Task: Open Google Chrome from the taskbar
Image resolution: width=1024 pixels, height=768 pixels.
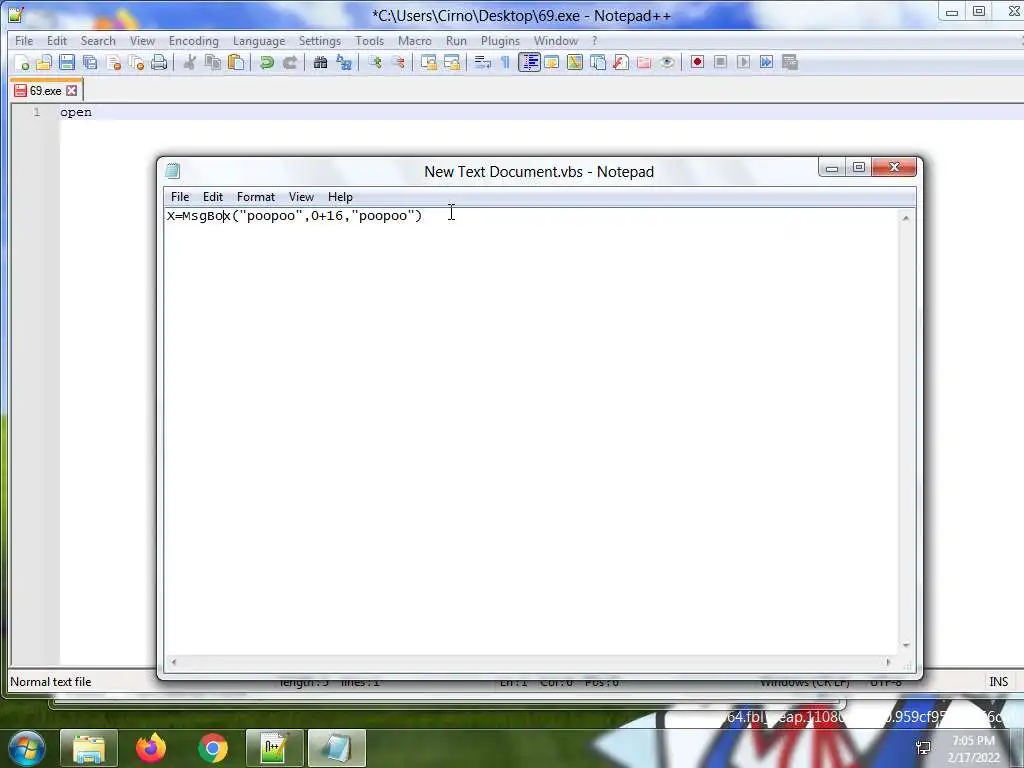Action: pyautogui.click(x=212, y=748)
